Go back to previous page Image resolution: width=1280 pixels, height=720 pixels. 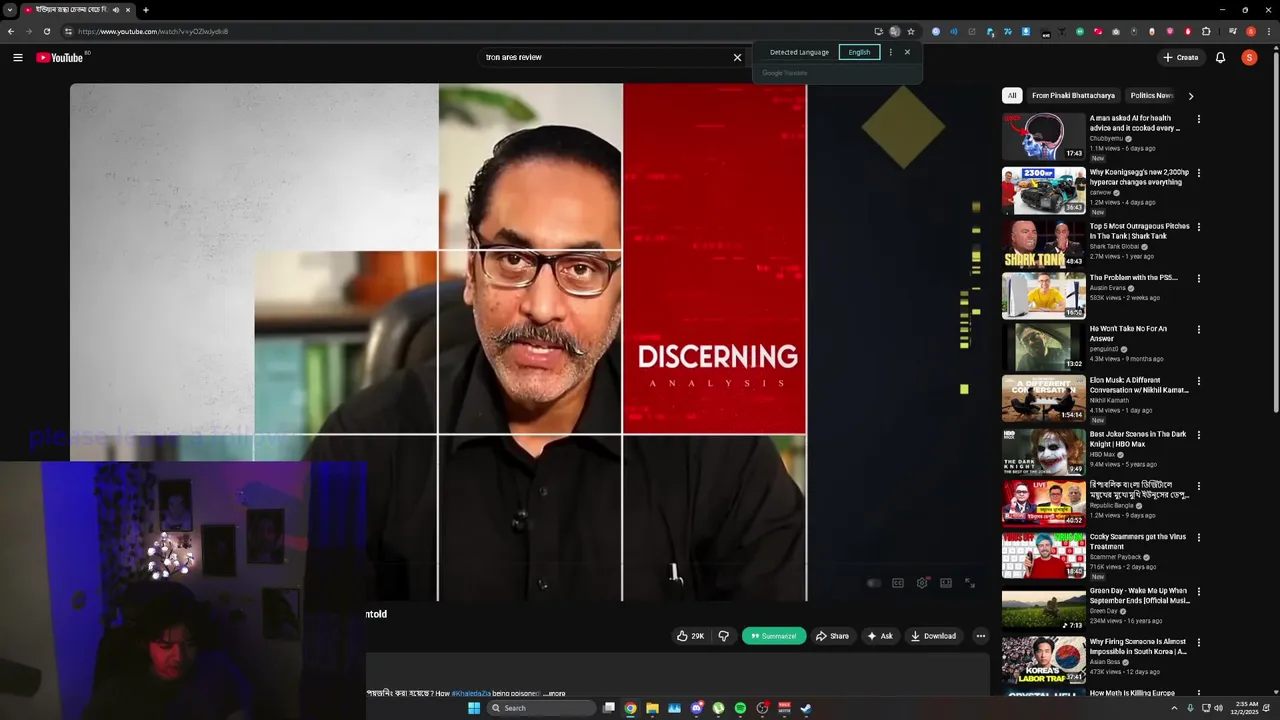click(x=11, y=31)
